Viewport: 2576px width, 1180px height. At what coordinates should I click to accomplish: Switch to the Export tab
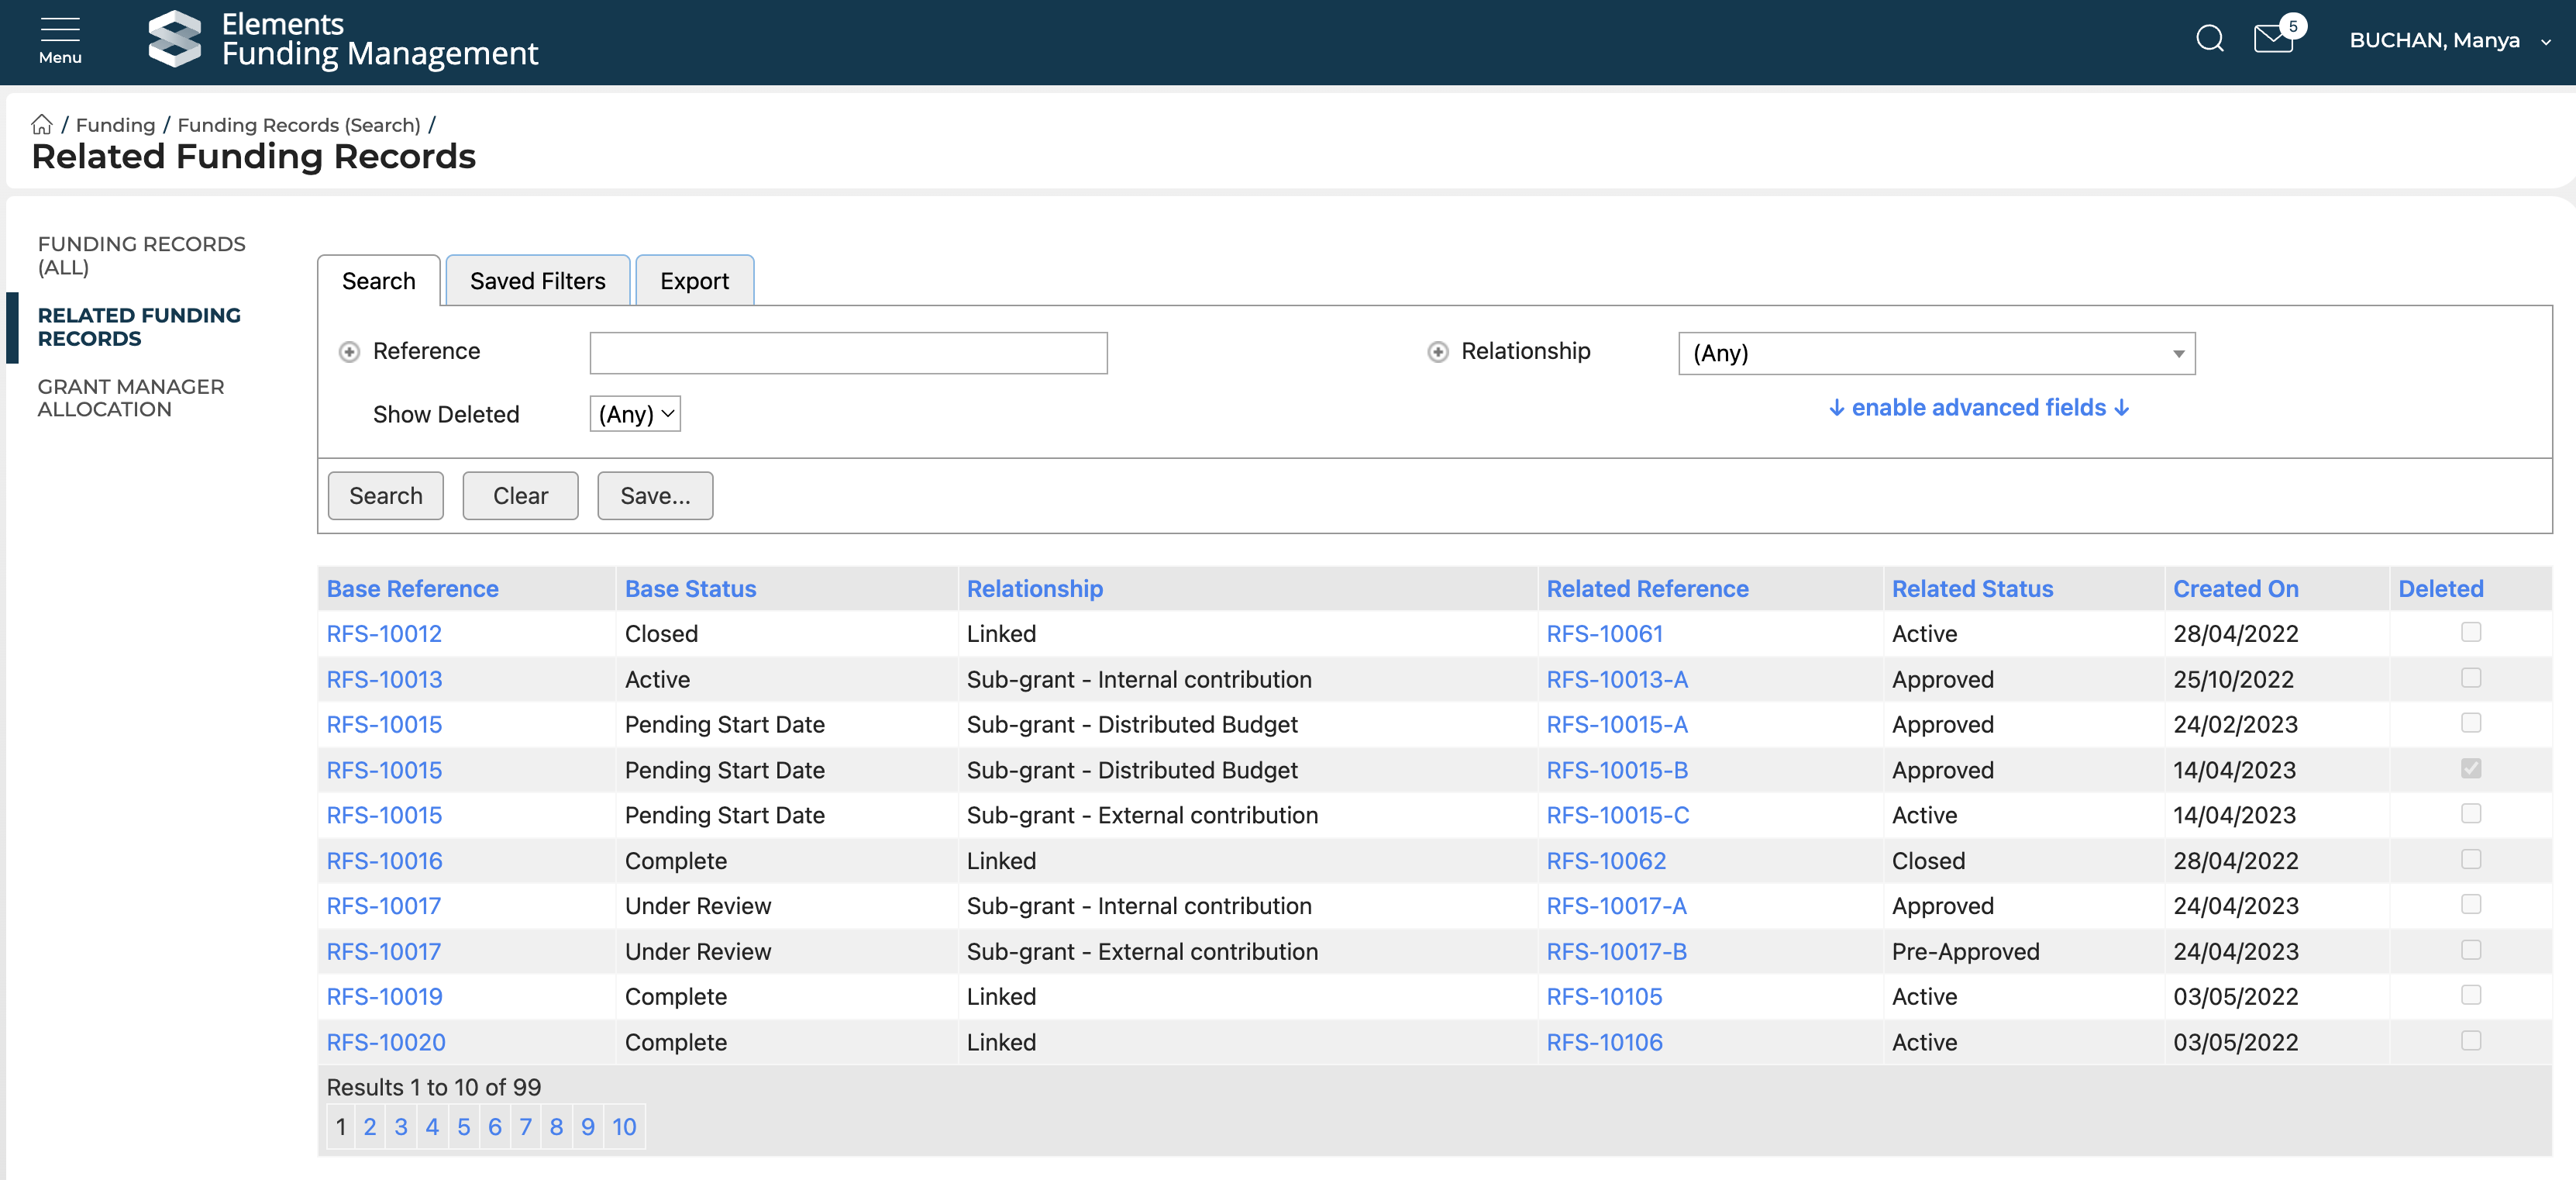tap(694, 281)
